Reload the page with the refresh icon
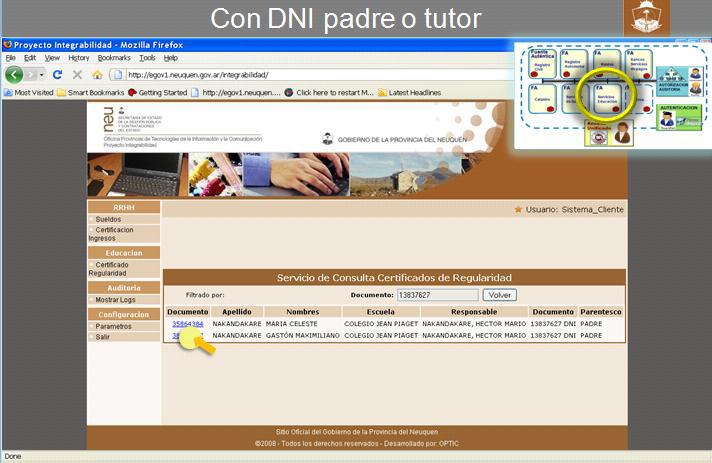This screenshot has width=712, height=463. tap(57, 75)
